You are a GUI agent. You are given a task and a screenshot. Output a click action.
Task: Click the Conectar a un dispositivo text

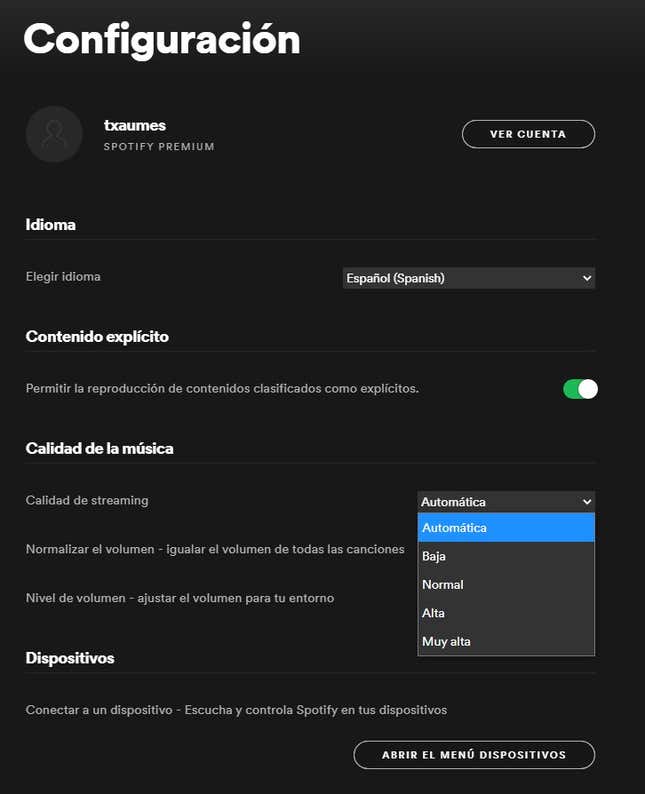[x=236, y=710]
